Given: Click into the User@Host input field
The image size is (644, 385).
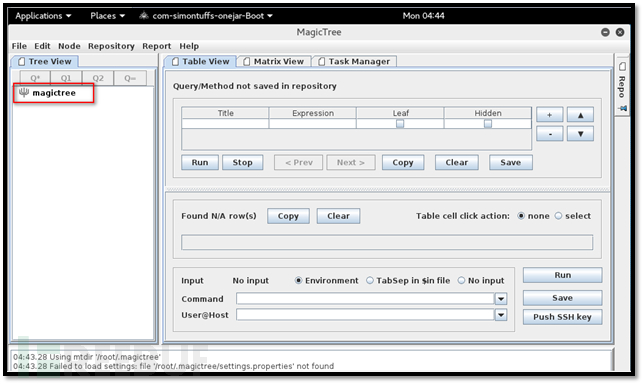Looking at the screenshot, I should pyautogui.click(x=365, y=315).
